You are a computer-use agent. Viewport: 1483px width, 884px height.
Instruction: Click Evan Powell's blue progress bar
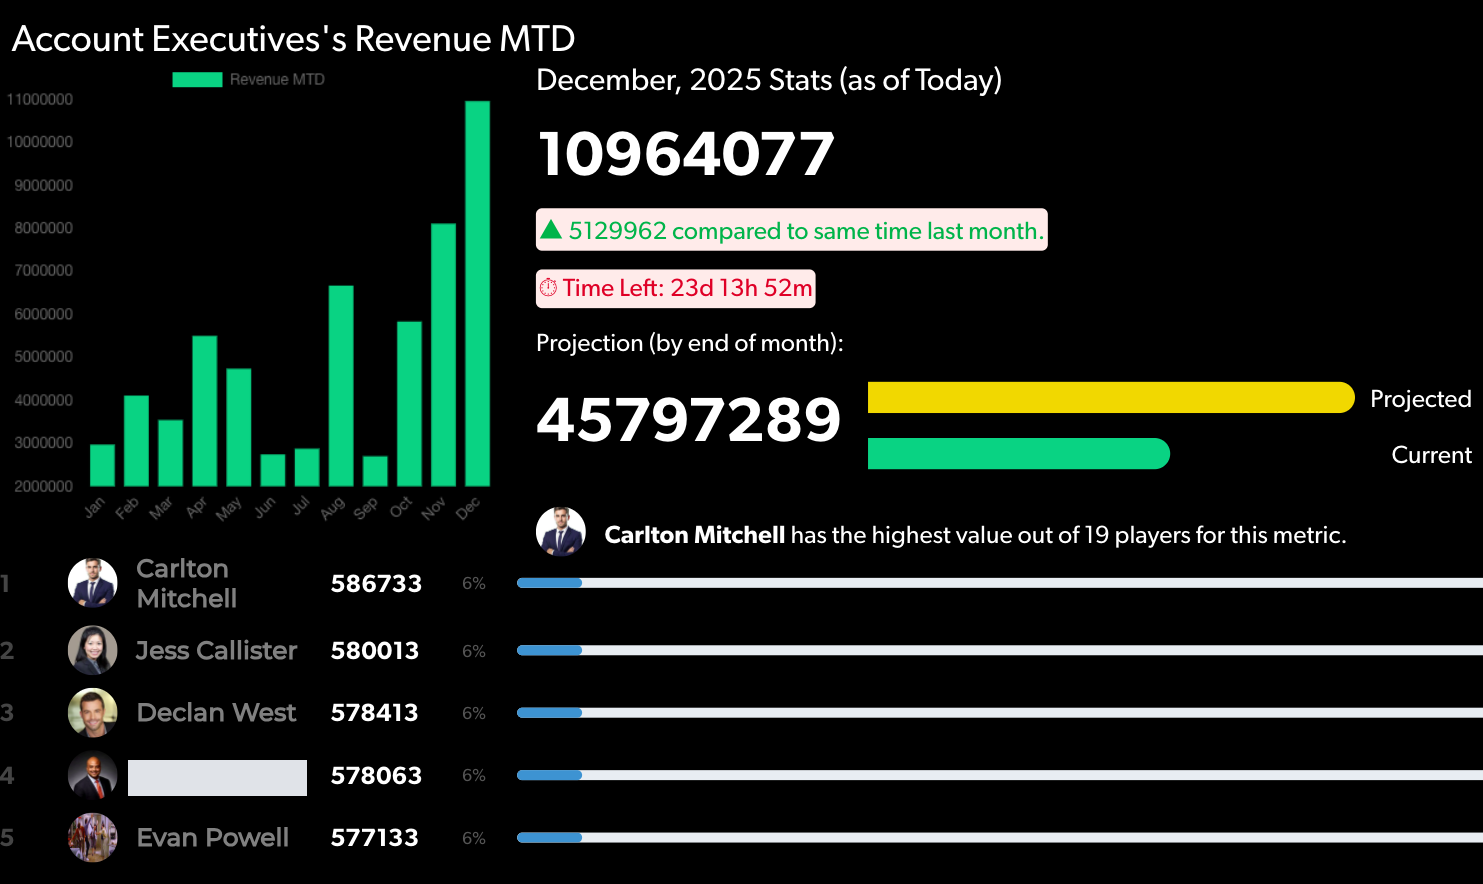click(x=549, y=838)
